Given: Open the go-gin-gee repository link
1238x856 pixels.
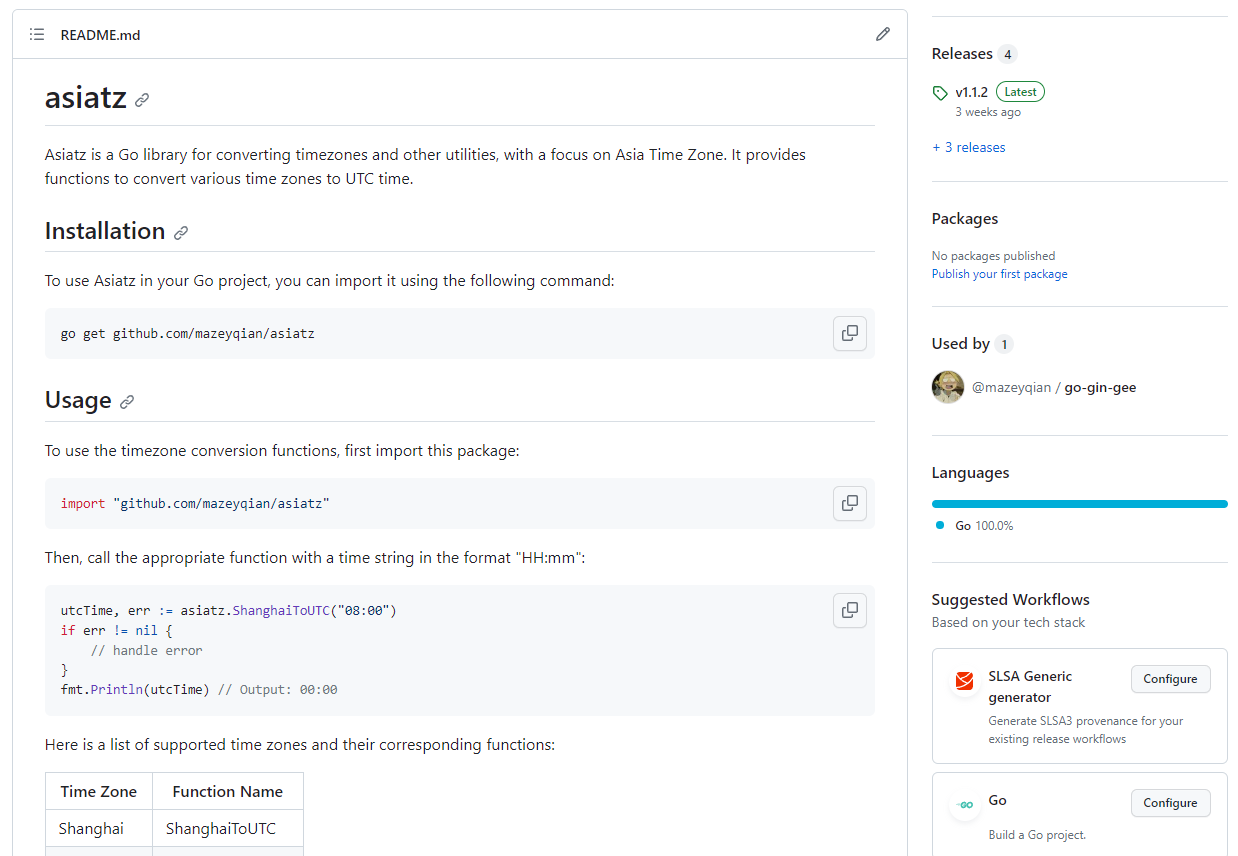Looking at the screenshot, I should tap(1100, 387).
